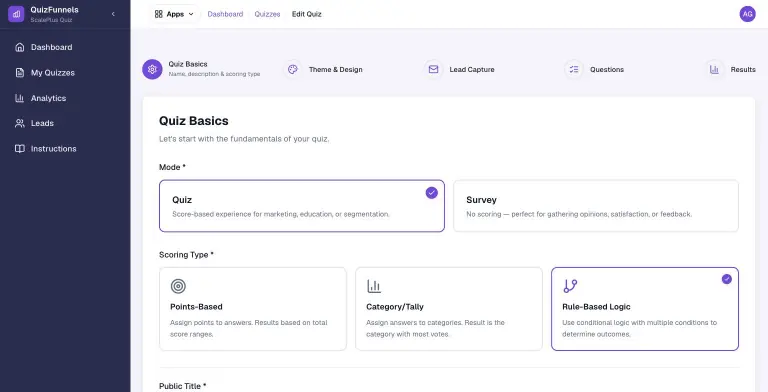768x392 pixels.
Task: Click the Lead Capture envelope icon
Action: [433, 70]
